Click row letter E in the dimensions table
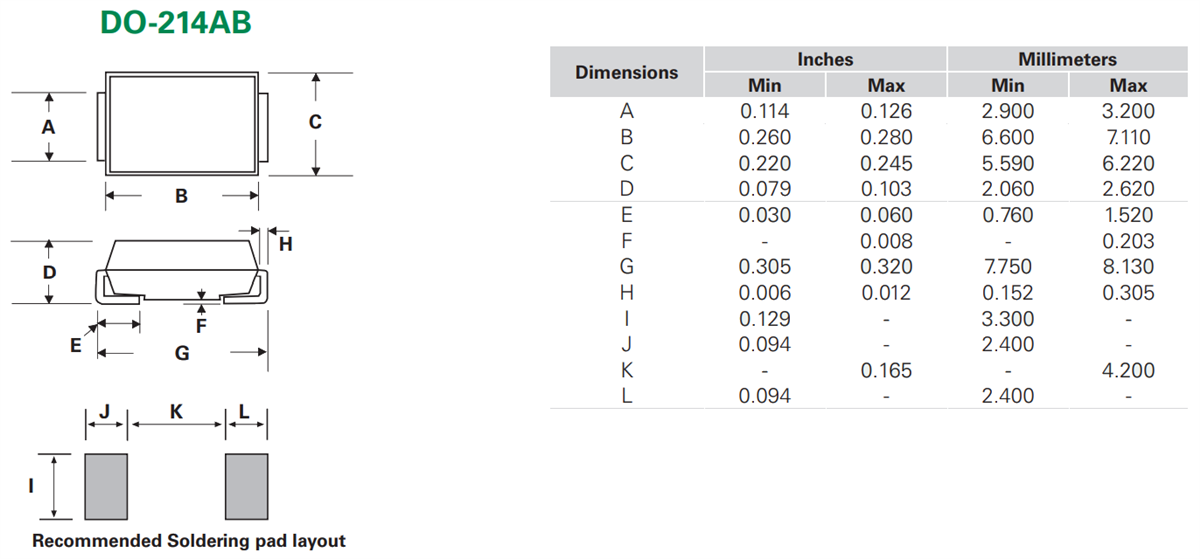The width and height of the screenshot is (1200, 559). coord(627,215)
